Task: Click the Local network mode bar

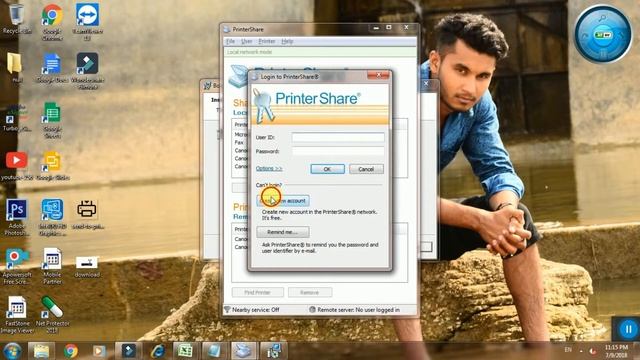Action: (320, 52)
